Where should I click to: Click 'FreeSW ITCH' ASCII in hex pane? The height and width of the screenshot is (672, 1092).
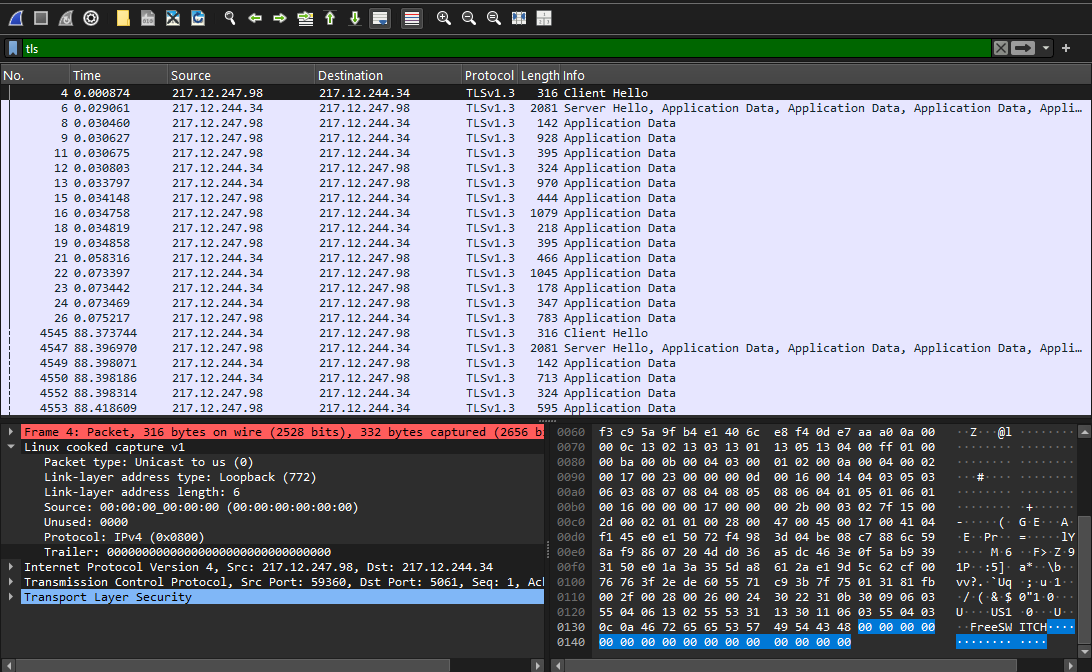pyautogui.click(x=1008, y=627)
